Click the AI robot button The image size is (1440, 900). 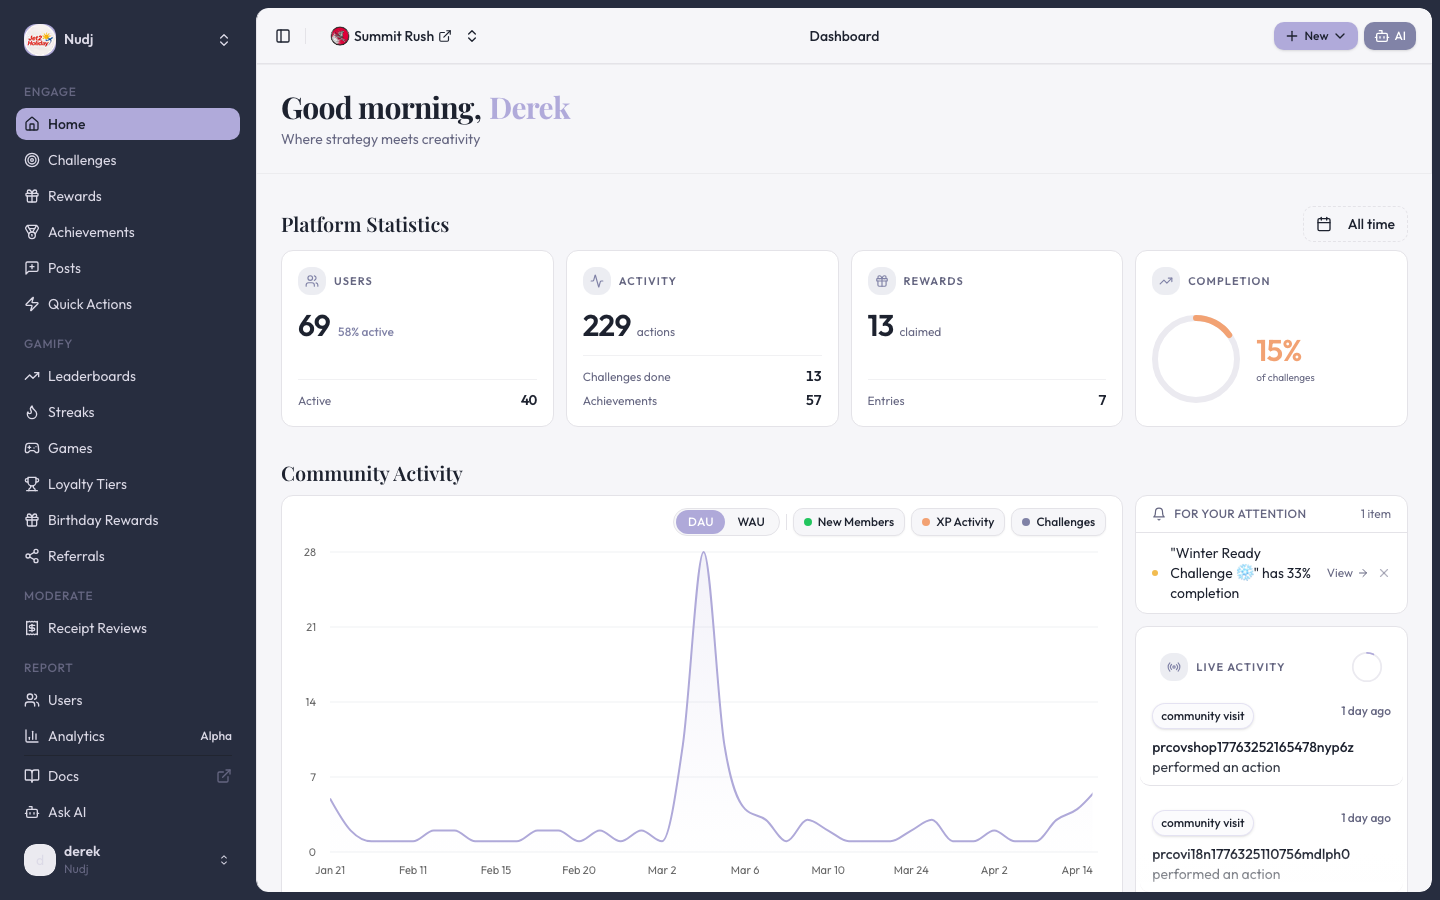coord(1389,36)
